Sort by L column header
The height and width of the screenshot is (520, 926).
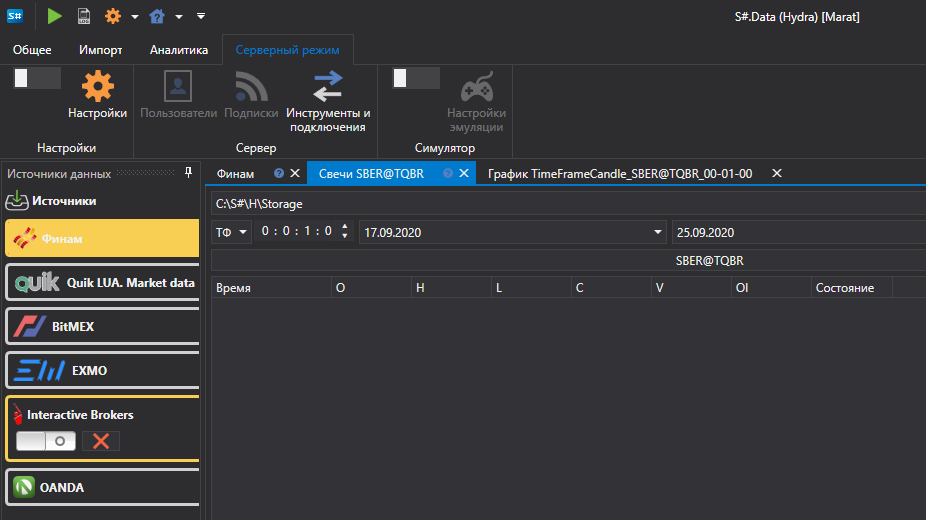[x=532, y=288]
